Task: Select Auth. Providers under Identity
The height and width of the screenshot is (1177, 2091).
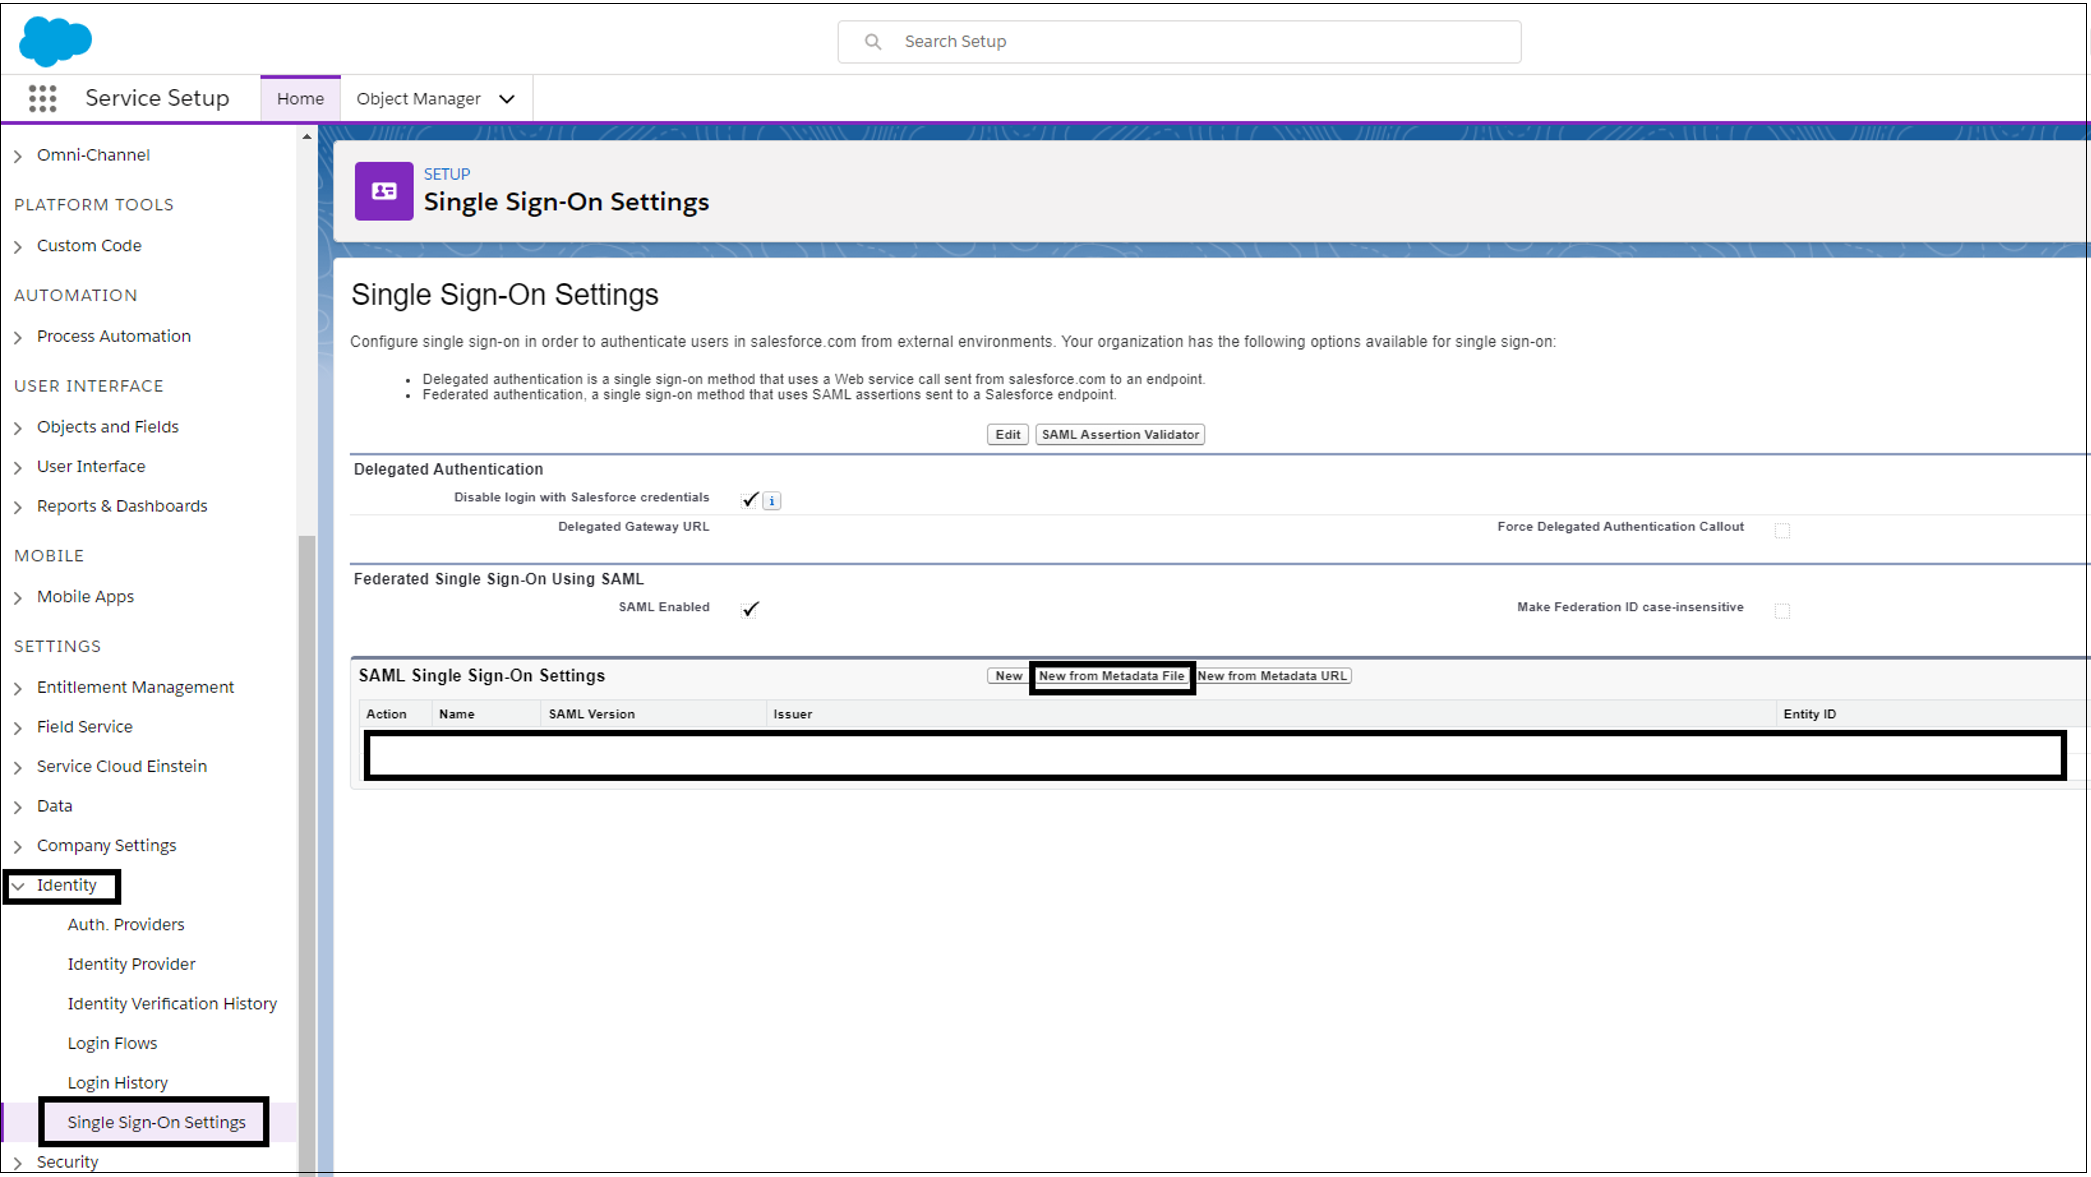Action: (124, 923)
